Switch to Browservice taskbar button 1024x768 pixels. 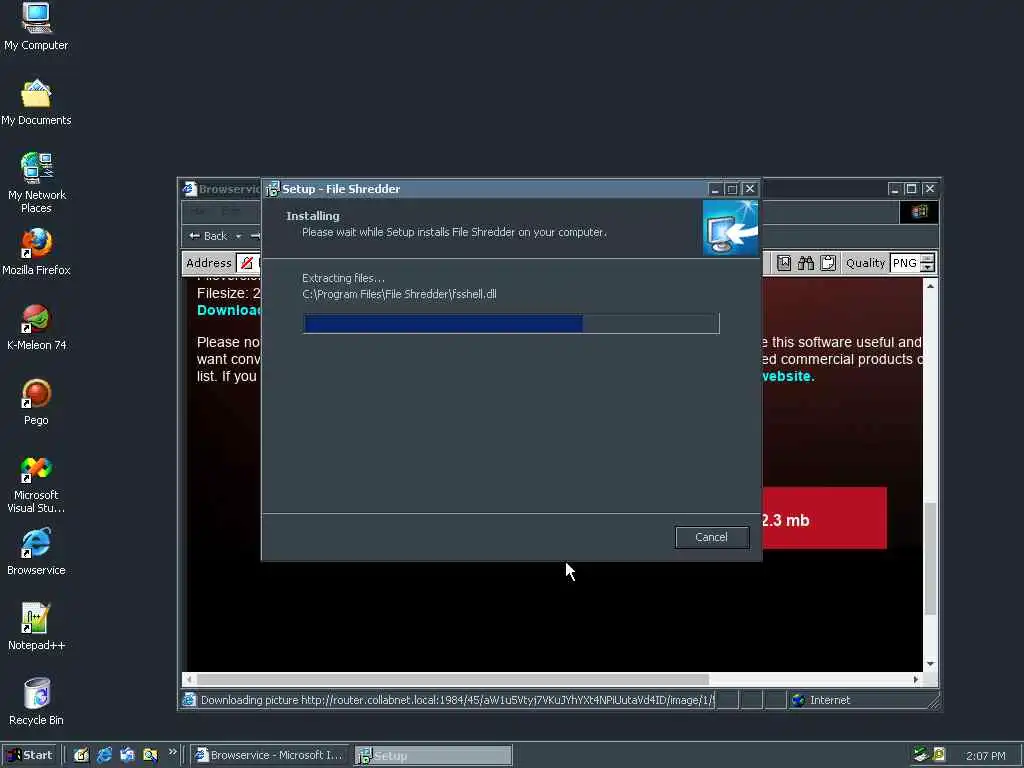pyautogui.click(x=270, y=756)
